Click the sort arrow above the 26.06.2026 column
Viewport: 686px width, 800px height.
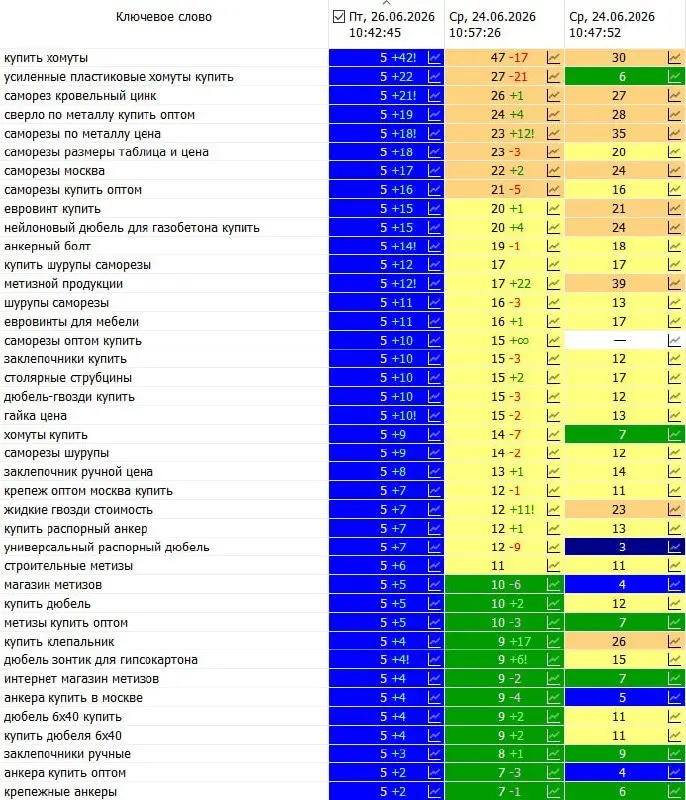coord(387,3)
